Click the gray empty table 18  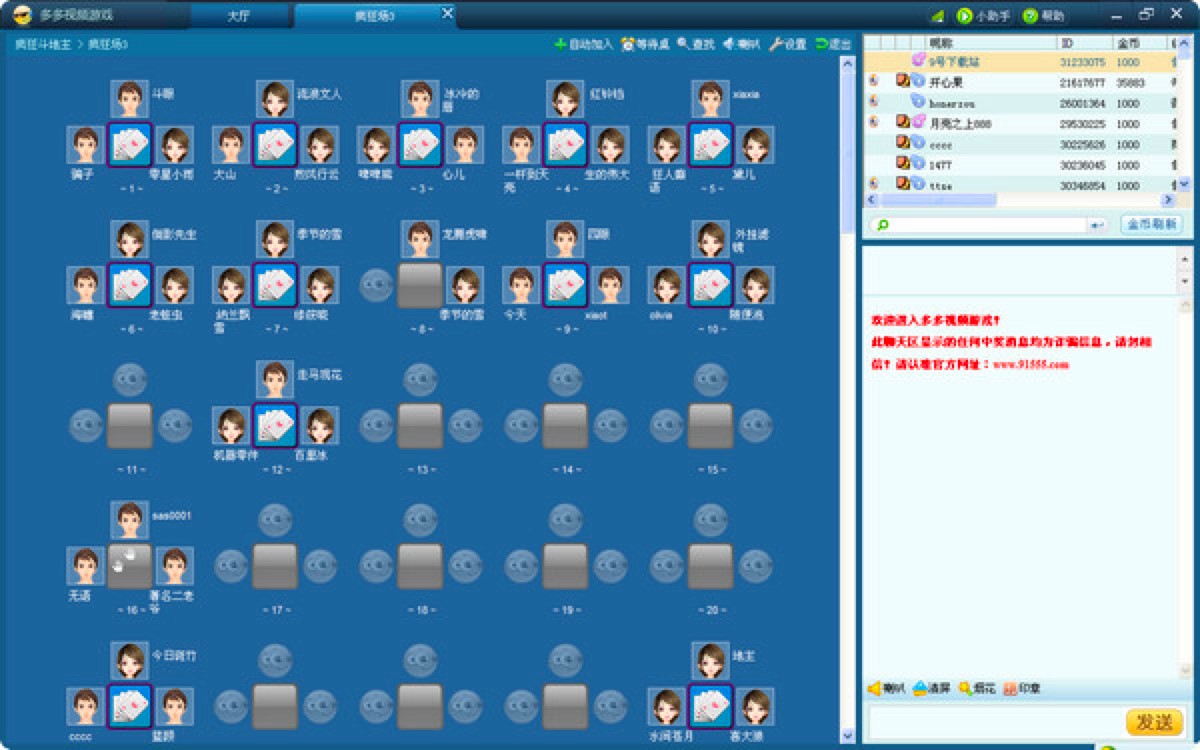pyautogui.click(x=420, y=565)
